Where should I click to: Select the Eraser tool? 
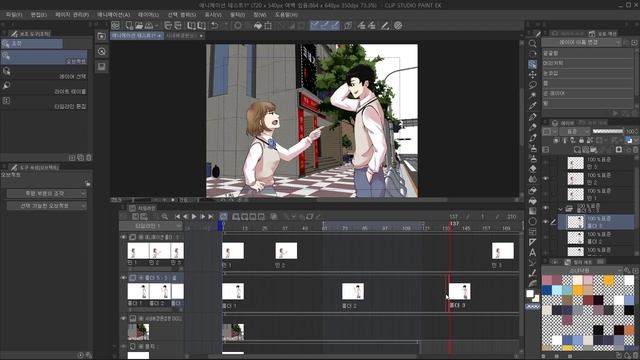(x=533, y=169)
